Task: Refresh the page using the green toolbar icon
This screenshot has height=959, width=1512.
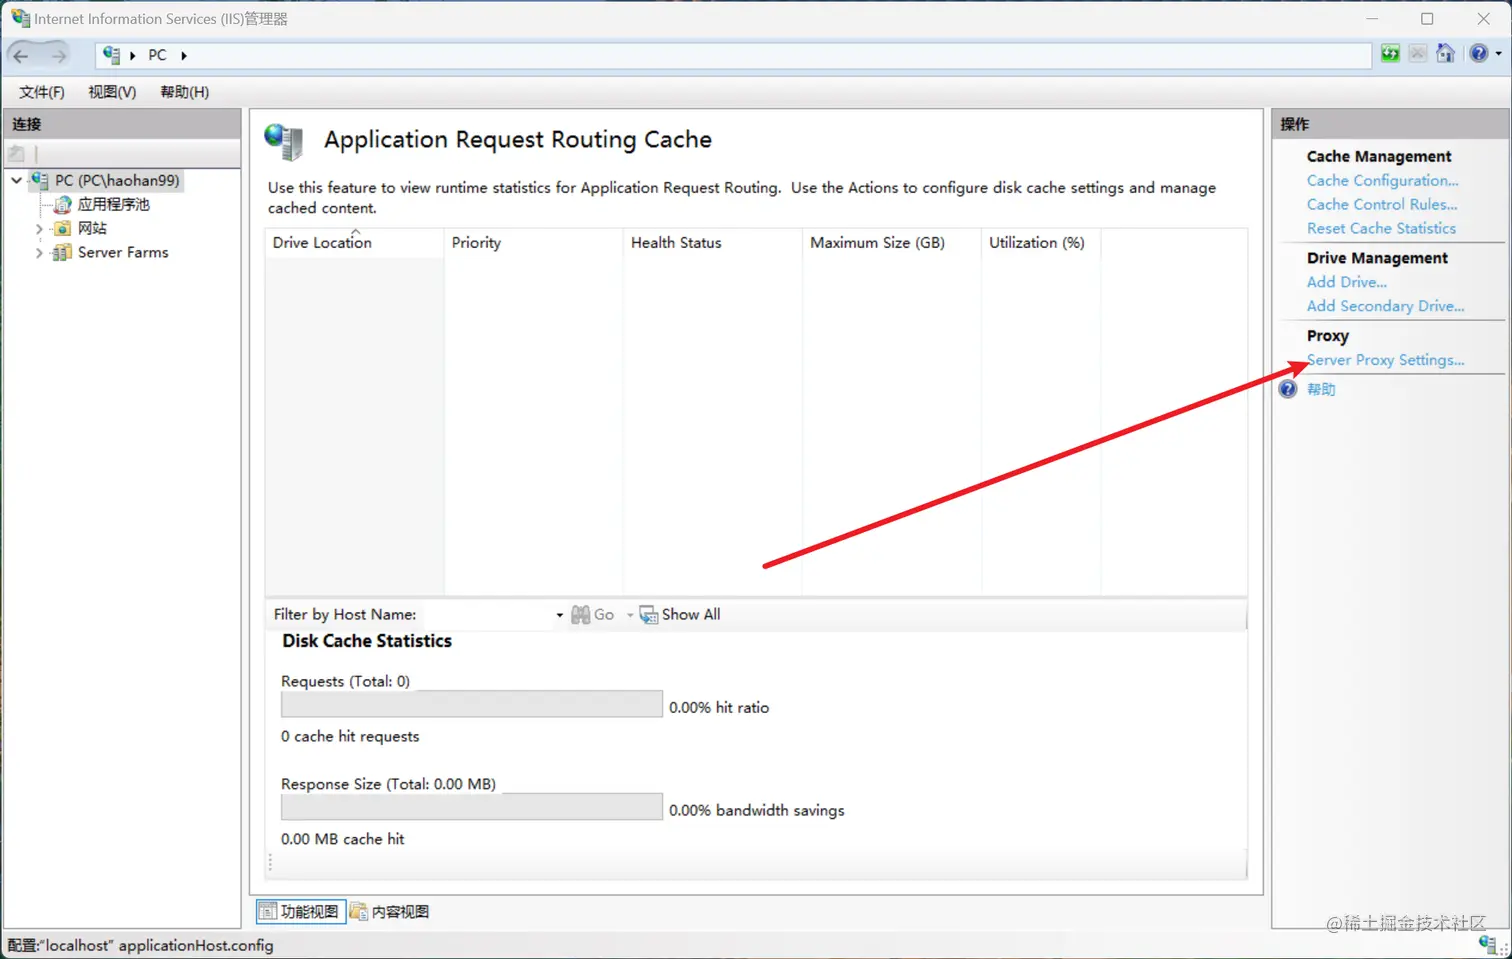Action: tap(1390, 54)
